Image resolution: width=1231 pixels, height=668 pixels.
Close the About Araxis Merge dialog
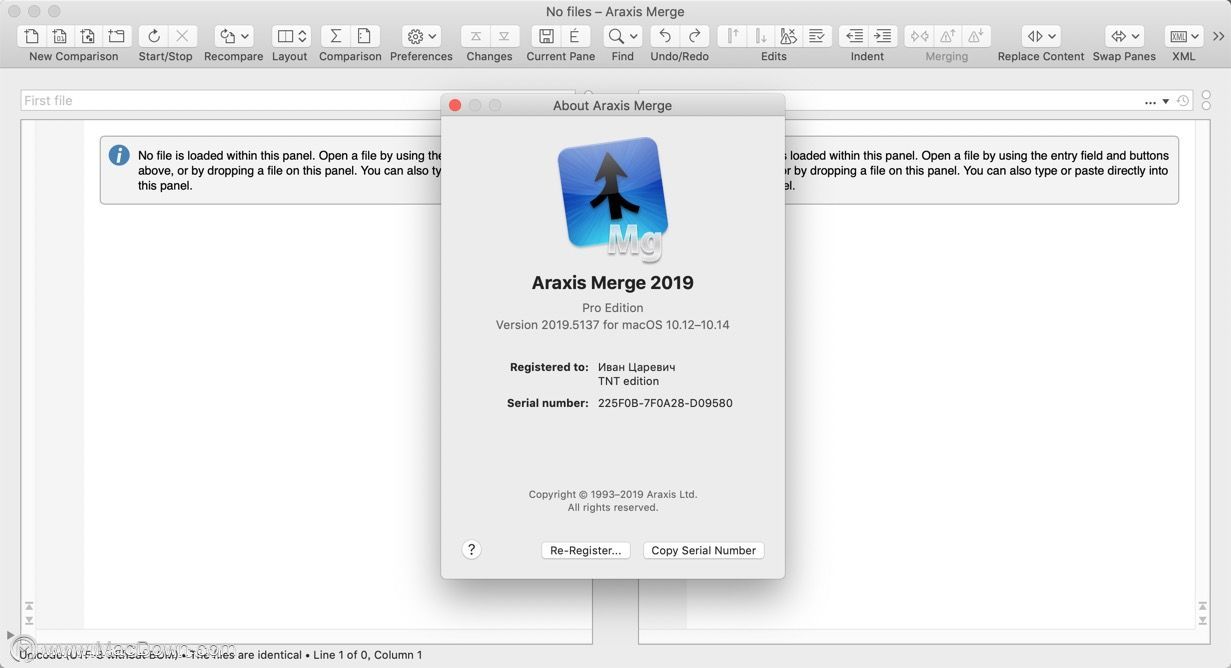point(455,105)
